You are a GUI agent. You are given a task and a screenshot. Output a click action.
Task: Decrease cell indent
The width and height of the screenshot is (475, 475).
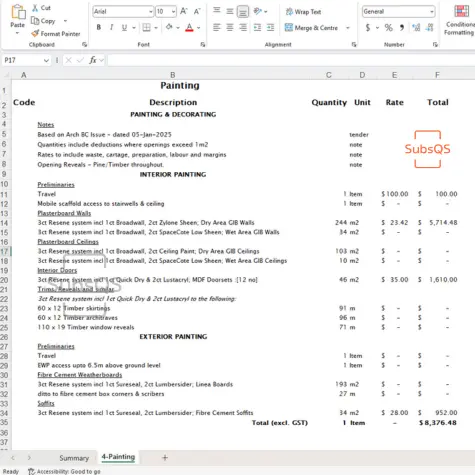[257, 27]
